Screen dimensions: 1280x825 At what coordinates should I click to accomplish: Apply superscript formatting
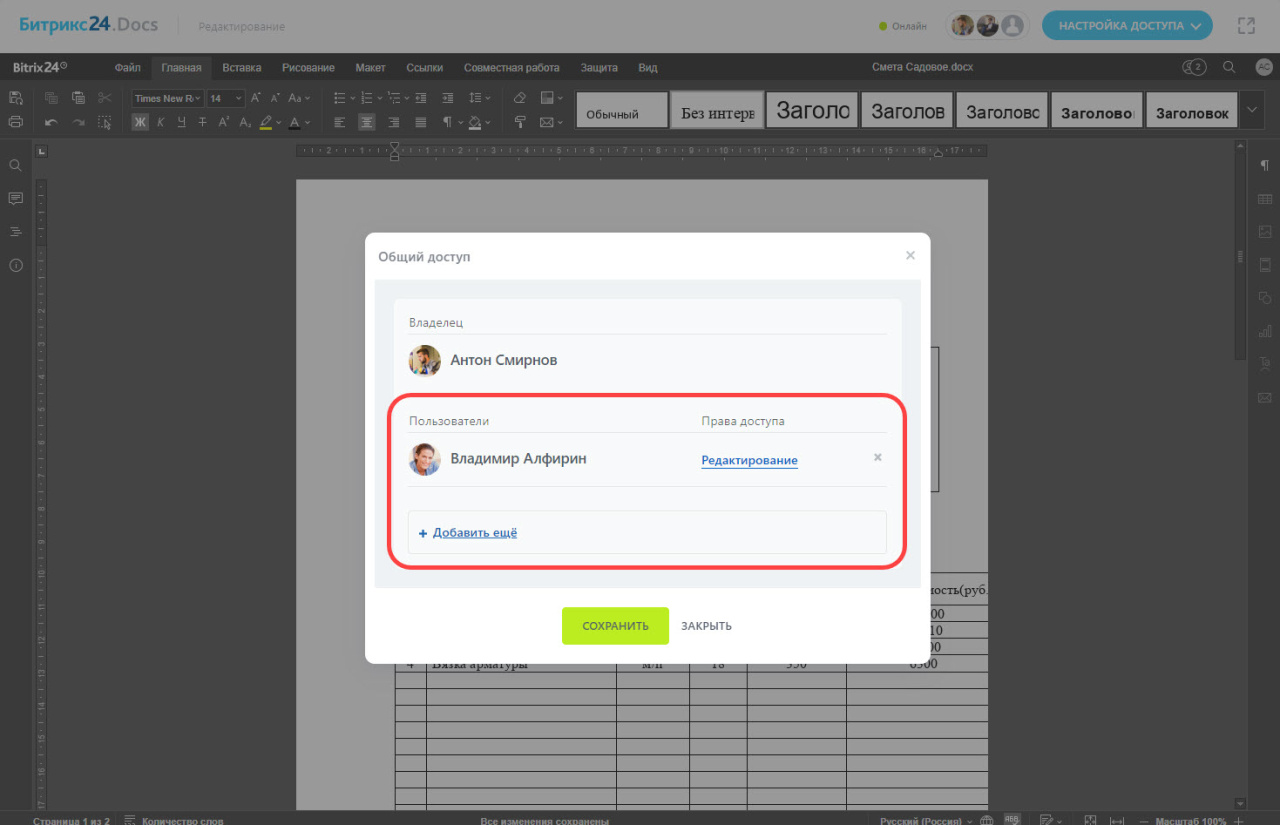(224, 122)
